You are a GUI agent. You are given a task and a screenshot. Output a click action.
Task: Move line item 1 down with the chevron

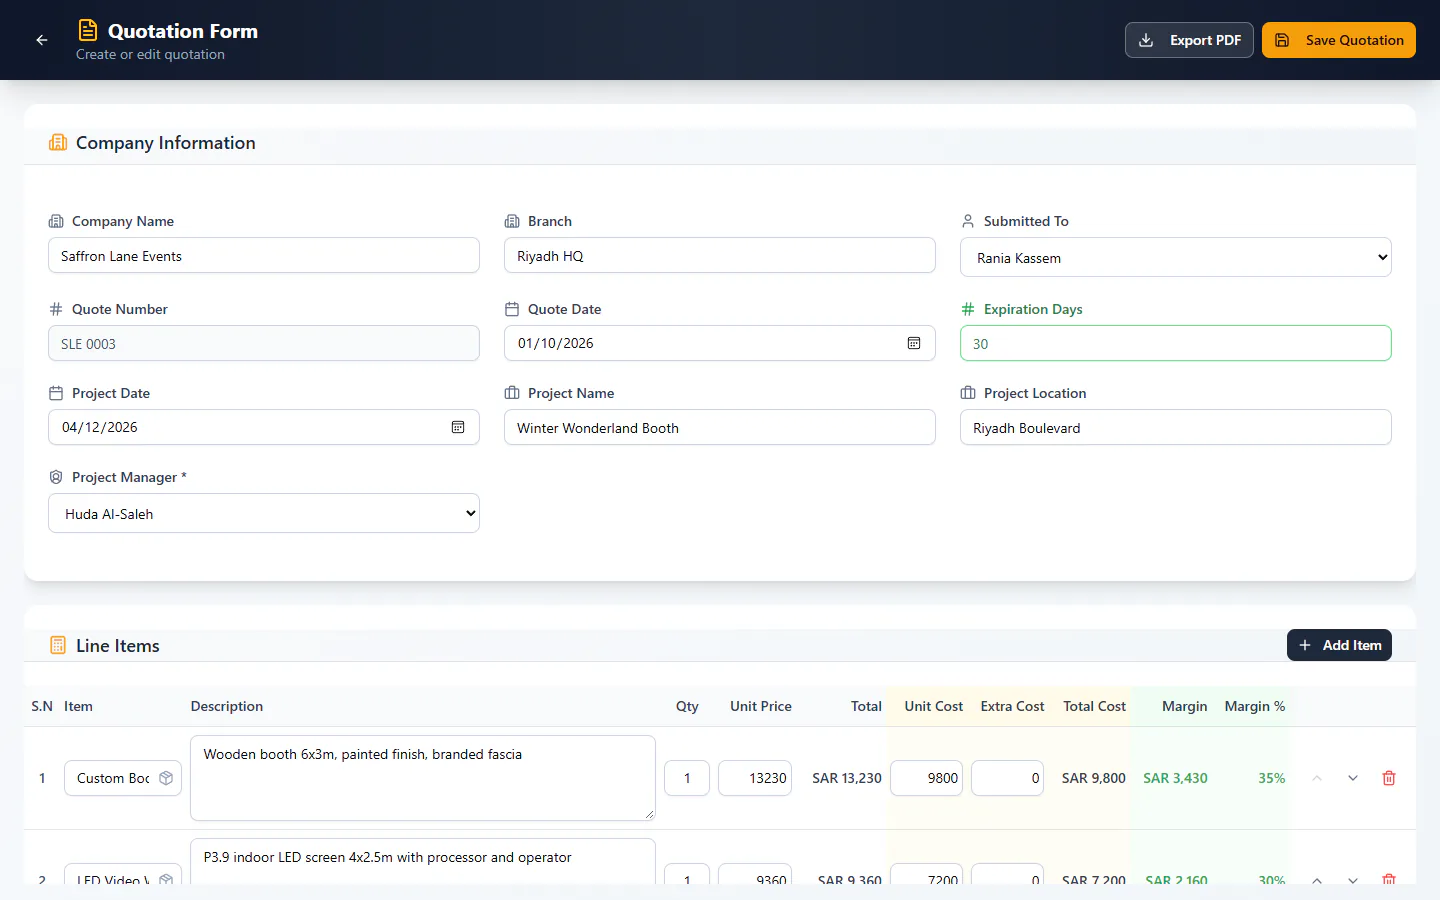click(1353, 778)
